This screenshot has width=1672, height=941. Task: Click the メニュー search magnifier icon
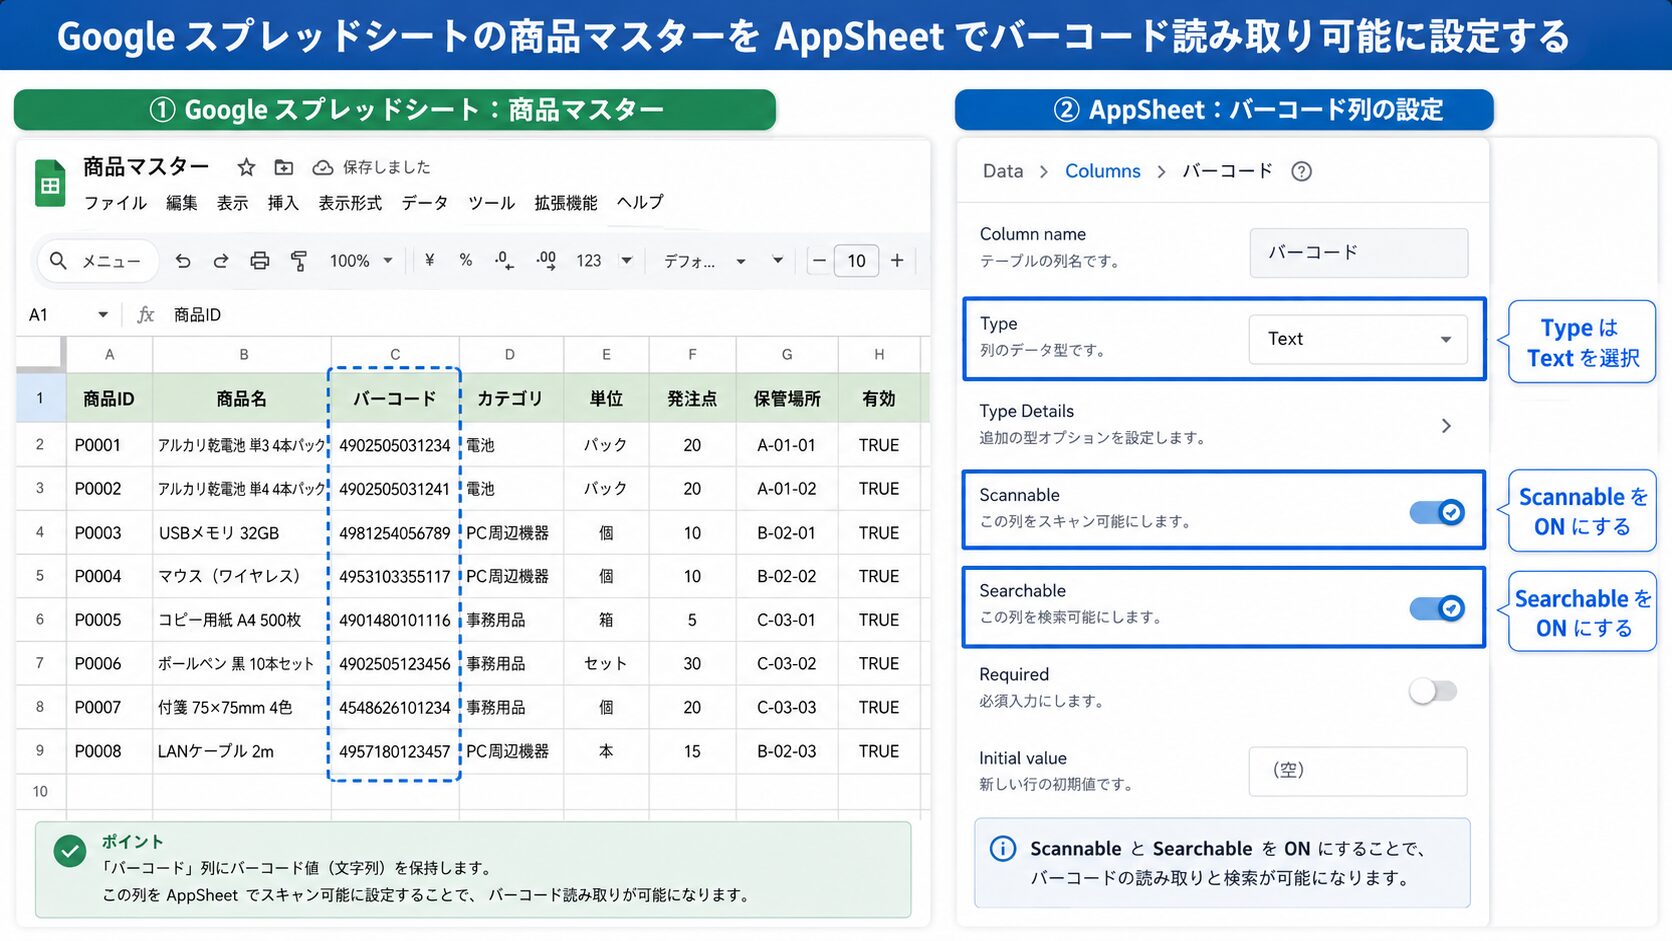[58, 261]
